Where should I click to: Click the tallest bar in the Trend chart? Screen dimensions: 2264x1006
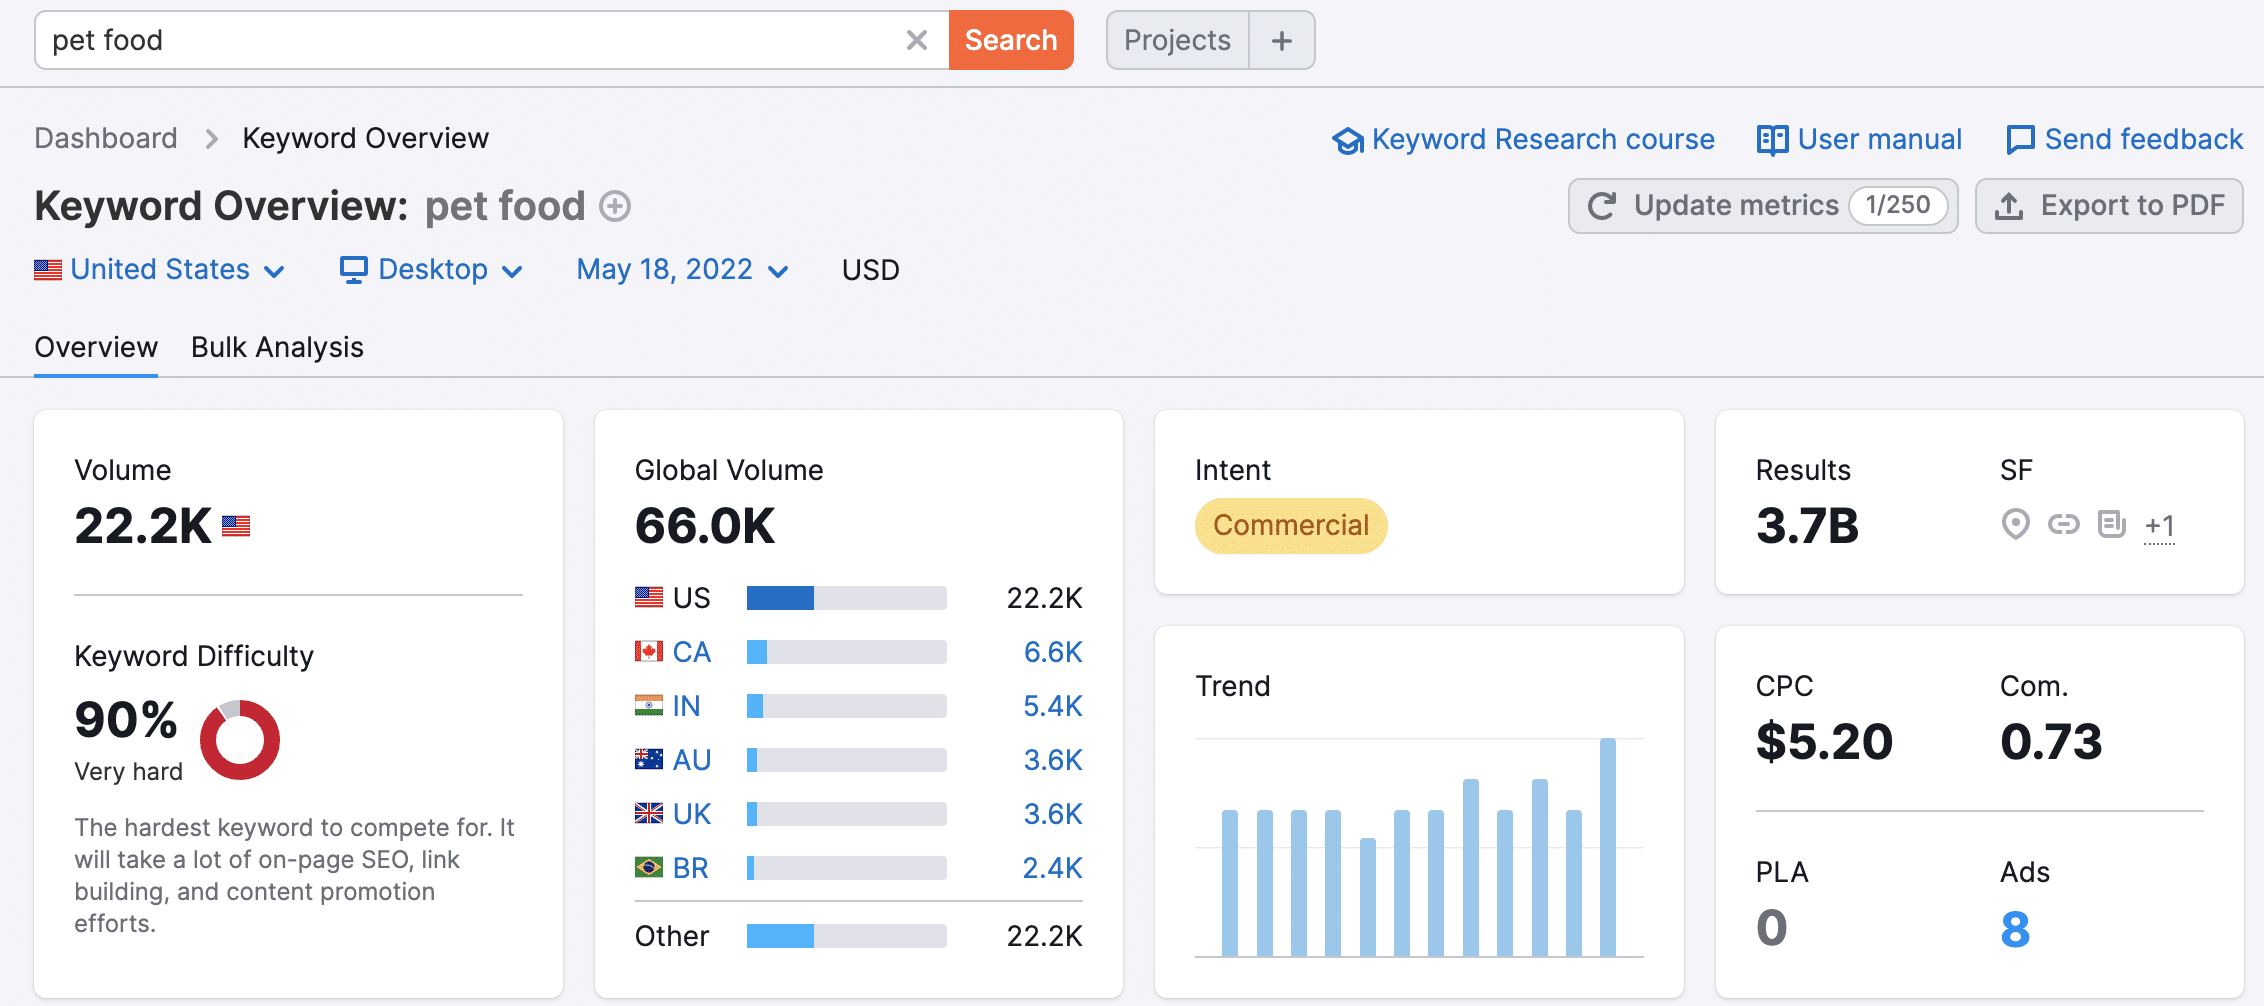click(x=1608, y=847)
